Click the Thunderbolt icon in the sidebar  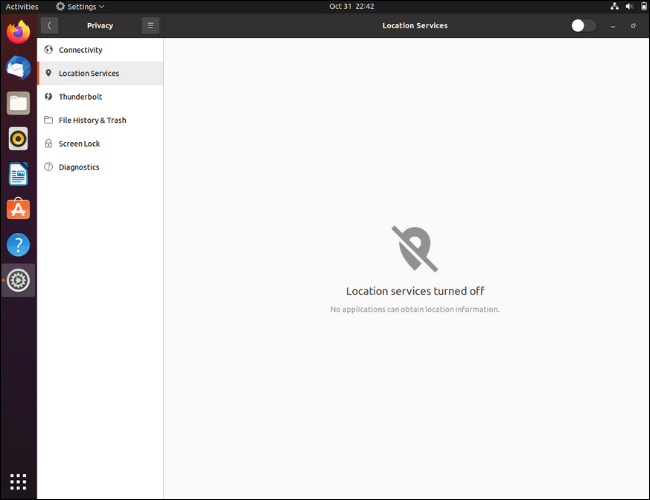[x=49, y=97]
